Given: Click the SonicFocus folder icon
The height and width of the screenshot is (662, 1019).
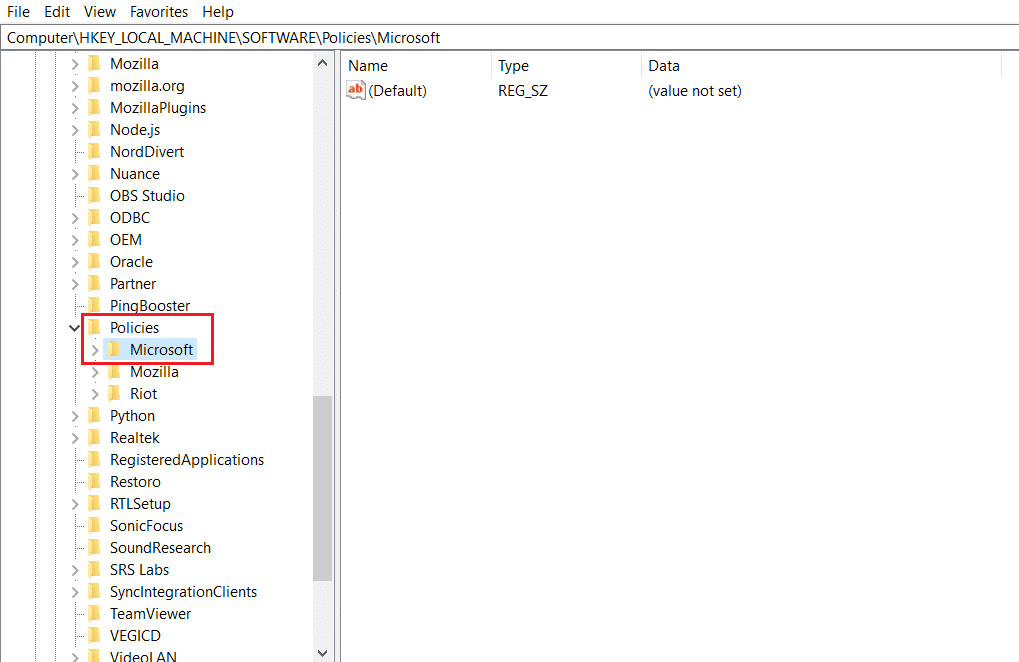Looking at the screenshot, I should coord(94,526).
